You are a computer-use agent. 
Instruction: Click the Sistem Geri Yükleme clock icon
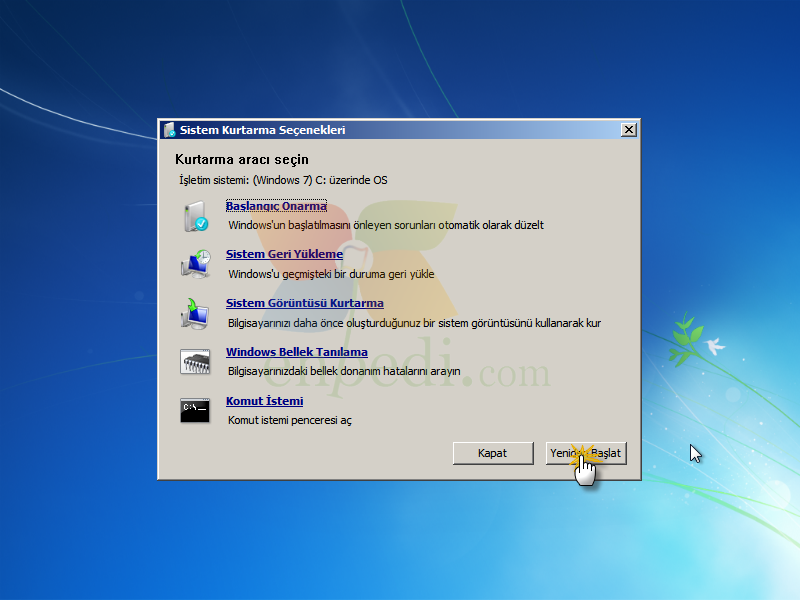click(195, 264)
